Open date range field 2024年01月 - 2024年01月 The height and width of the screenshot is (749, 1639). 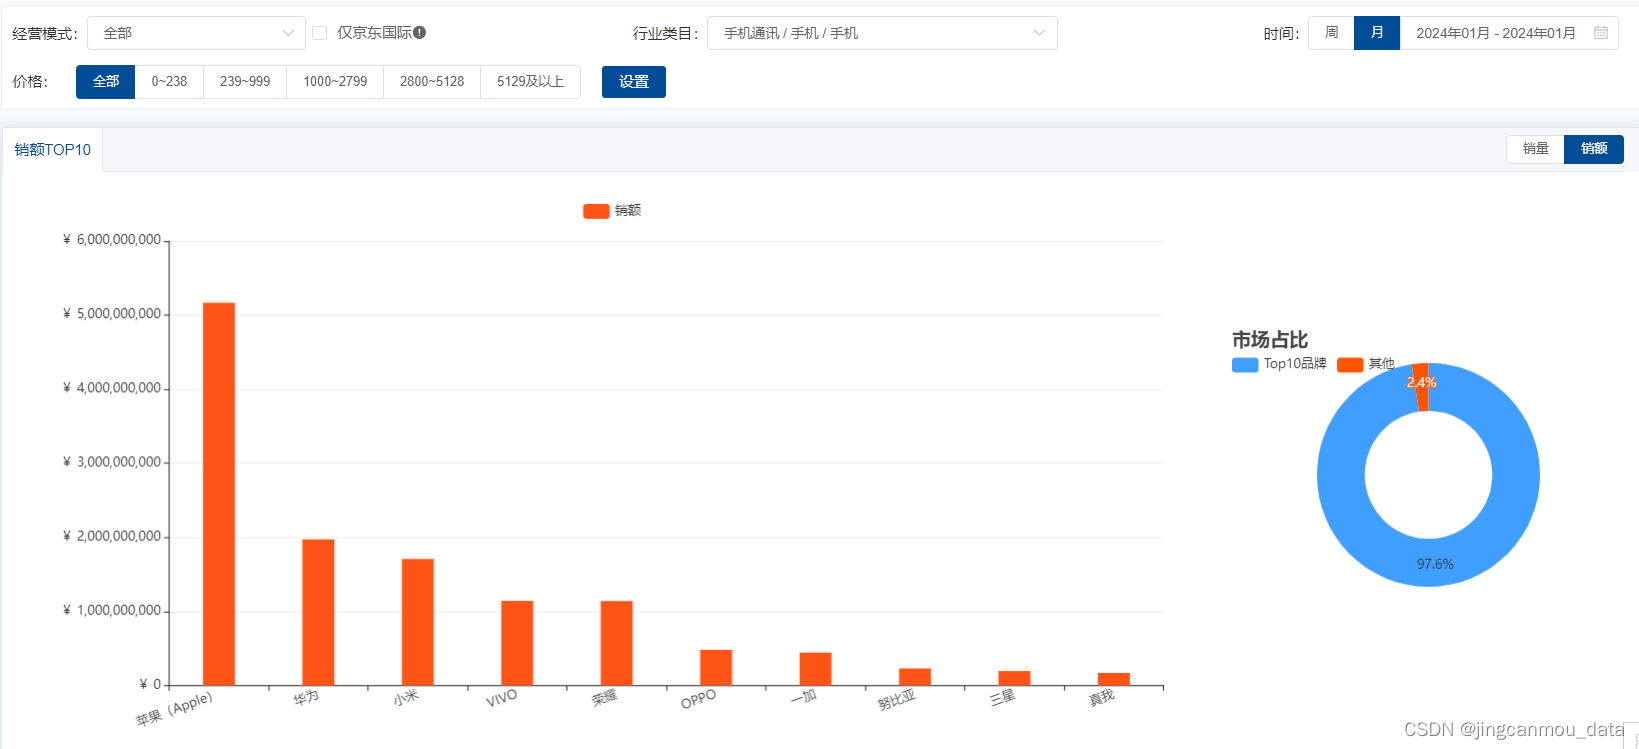[1509, 33]
